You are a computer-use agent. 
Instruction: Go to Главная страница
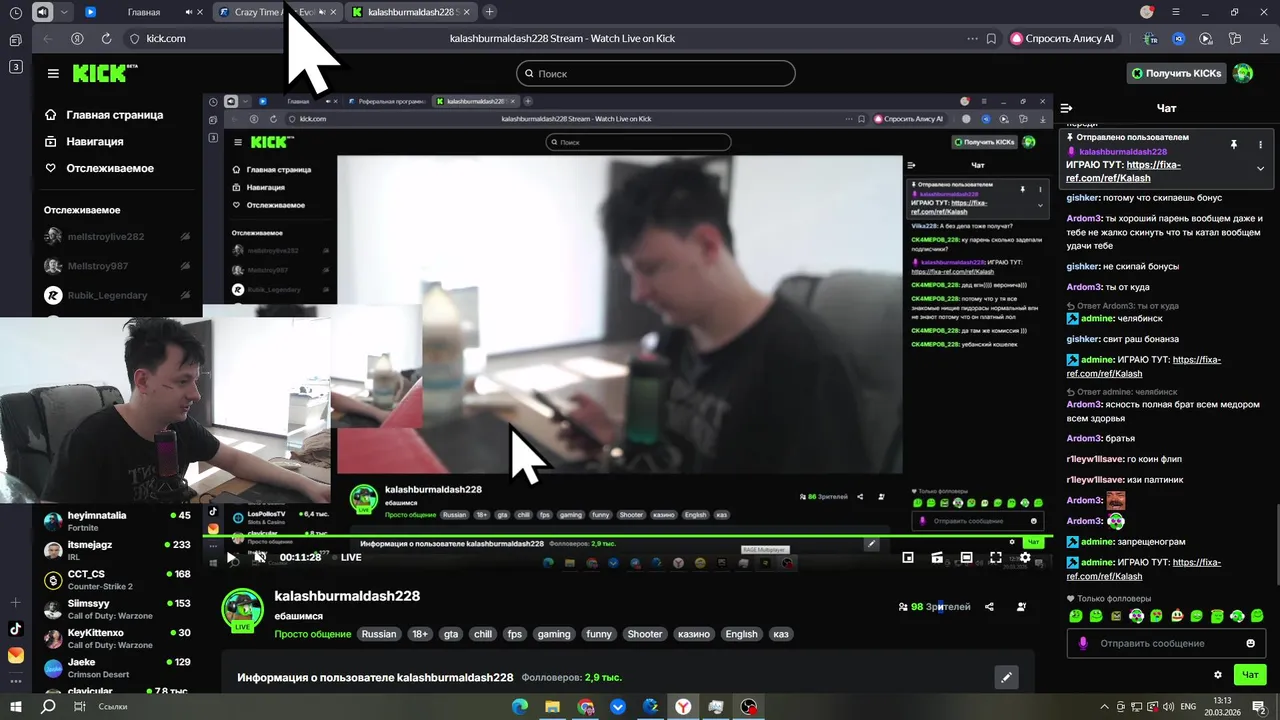click(105, 115)
